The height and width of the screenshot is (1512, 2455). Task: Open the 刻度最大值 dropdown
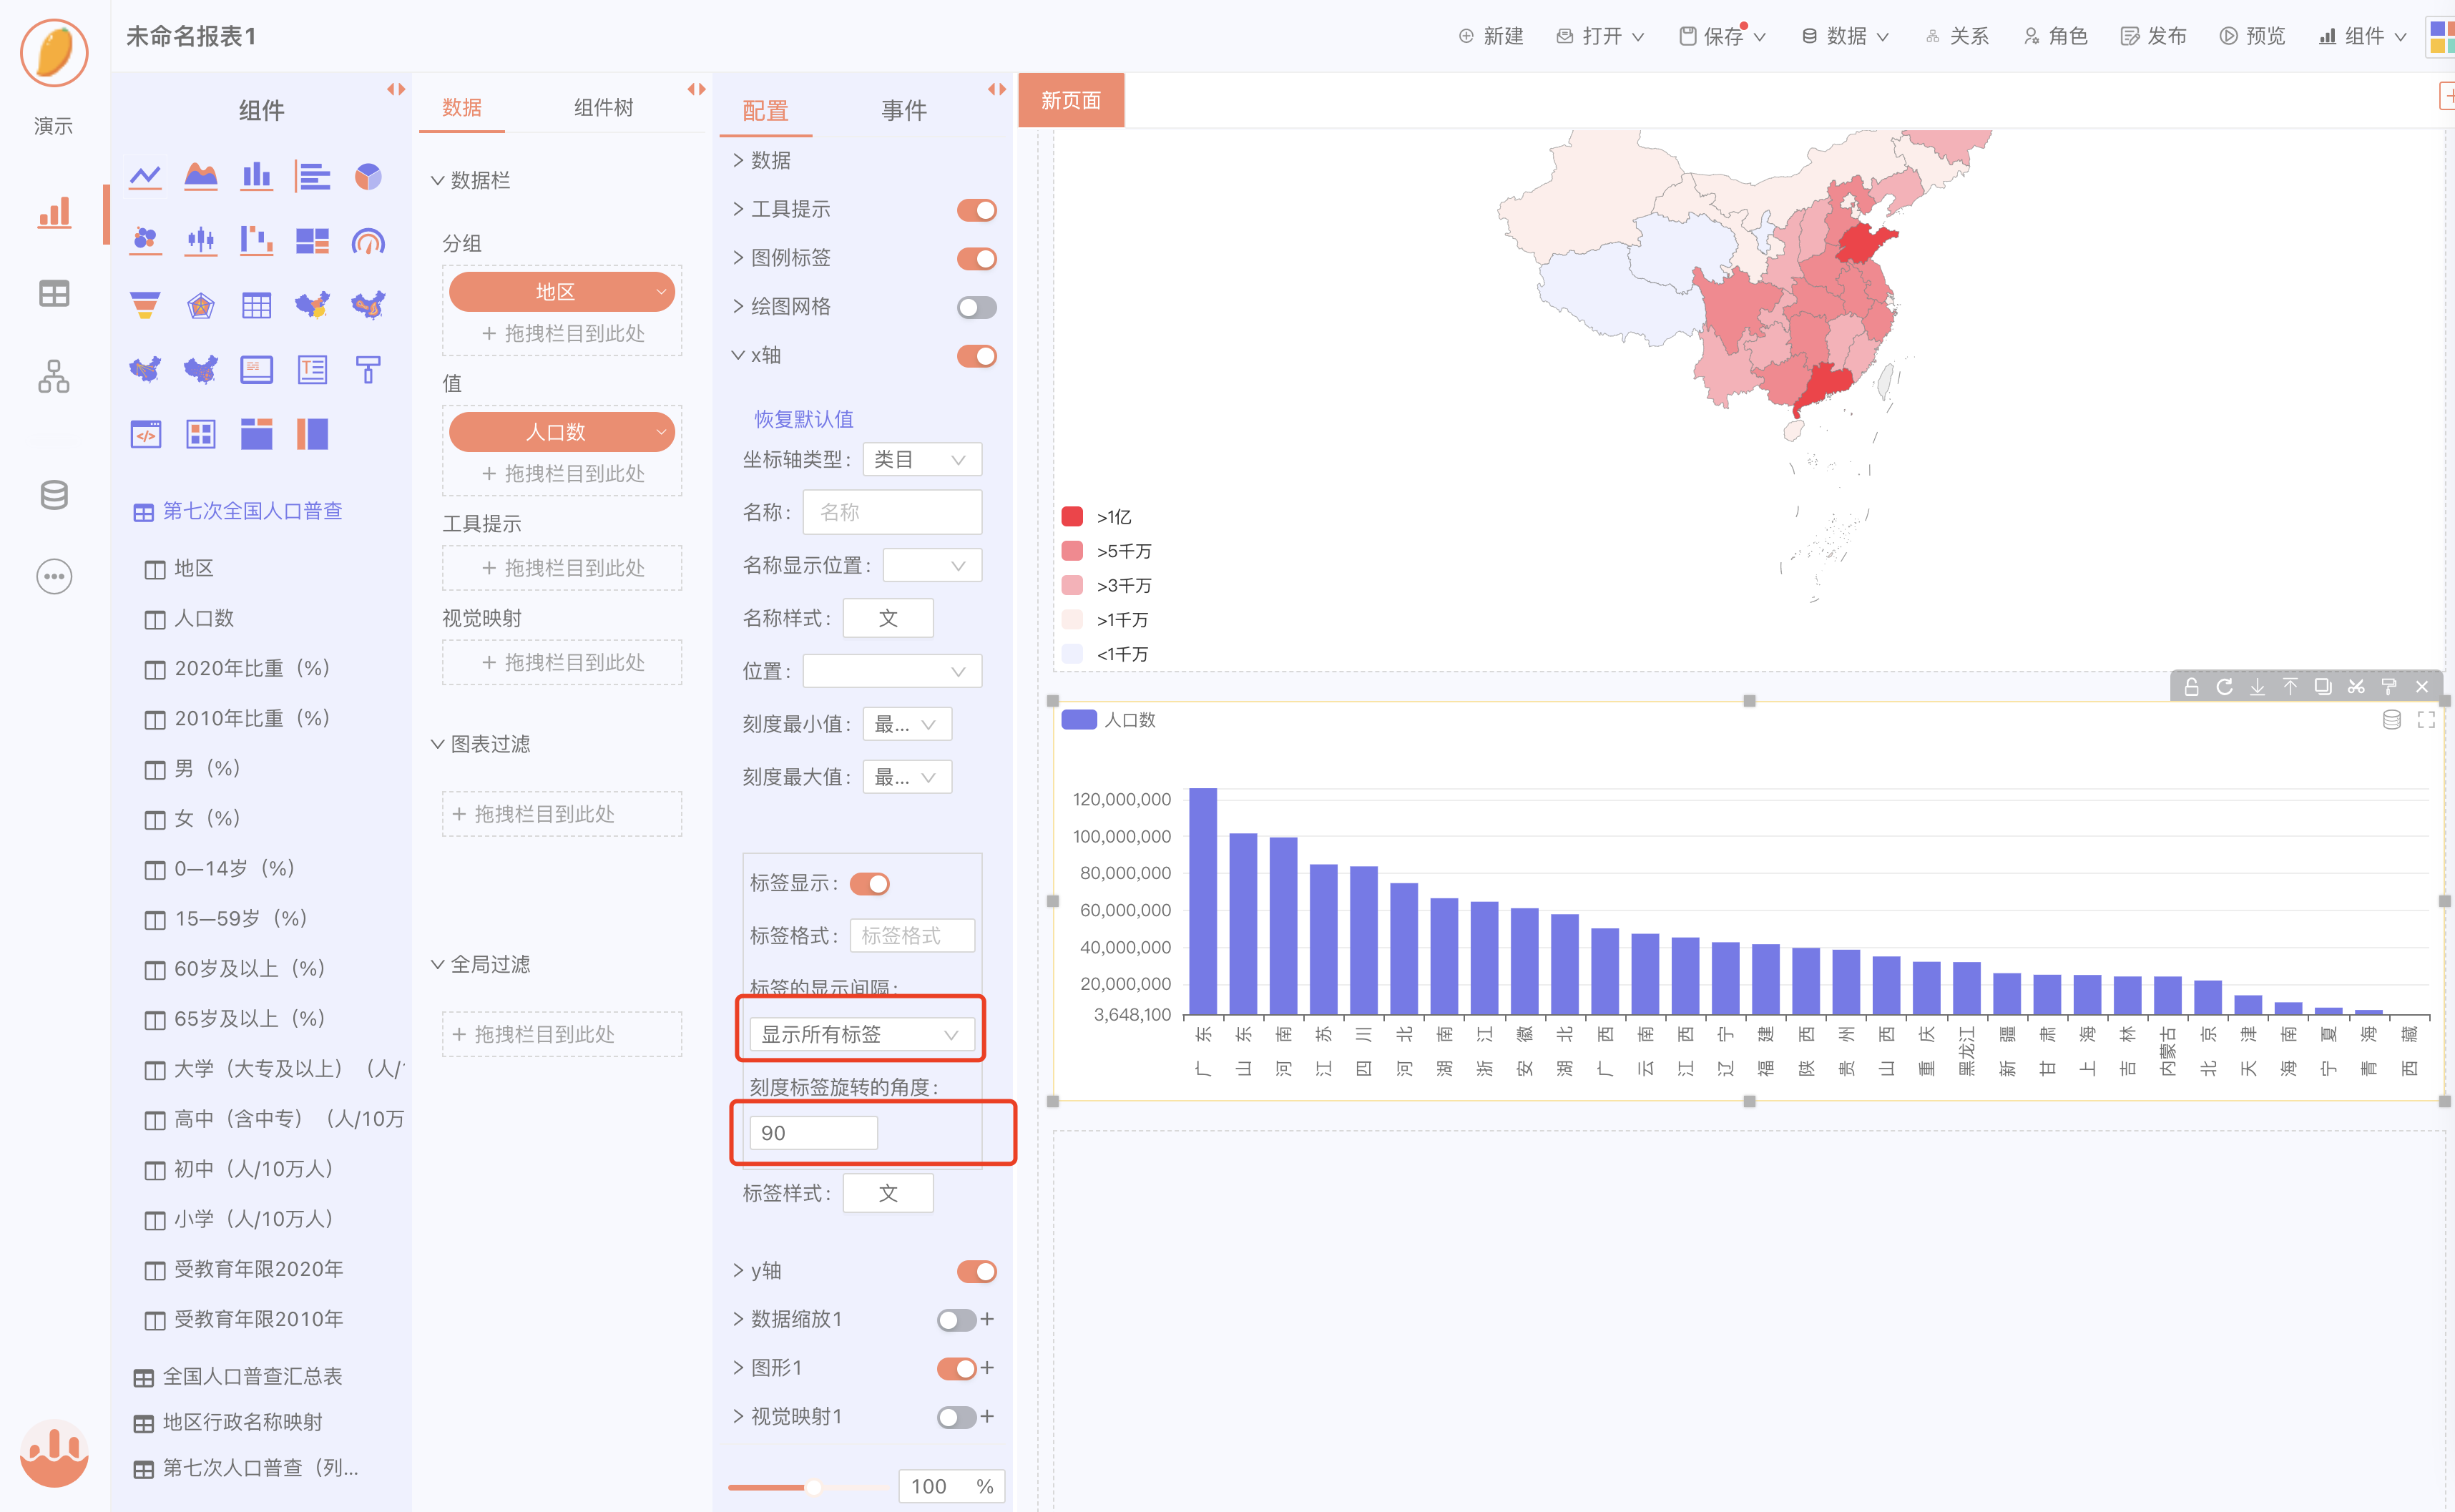(x=907, y=777)
